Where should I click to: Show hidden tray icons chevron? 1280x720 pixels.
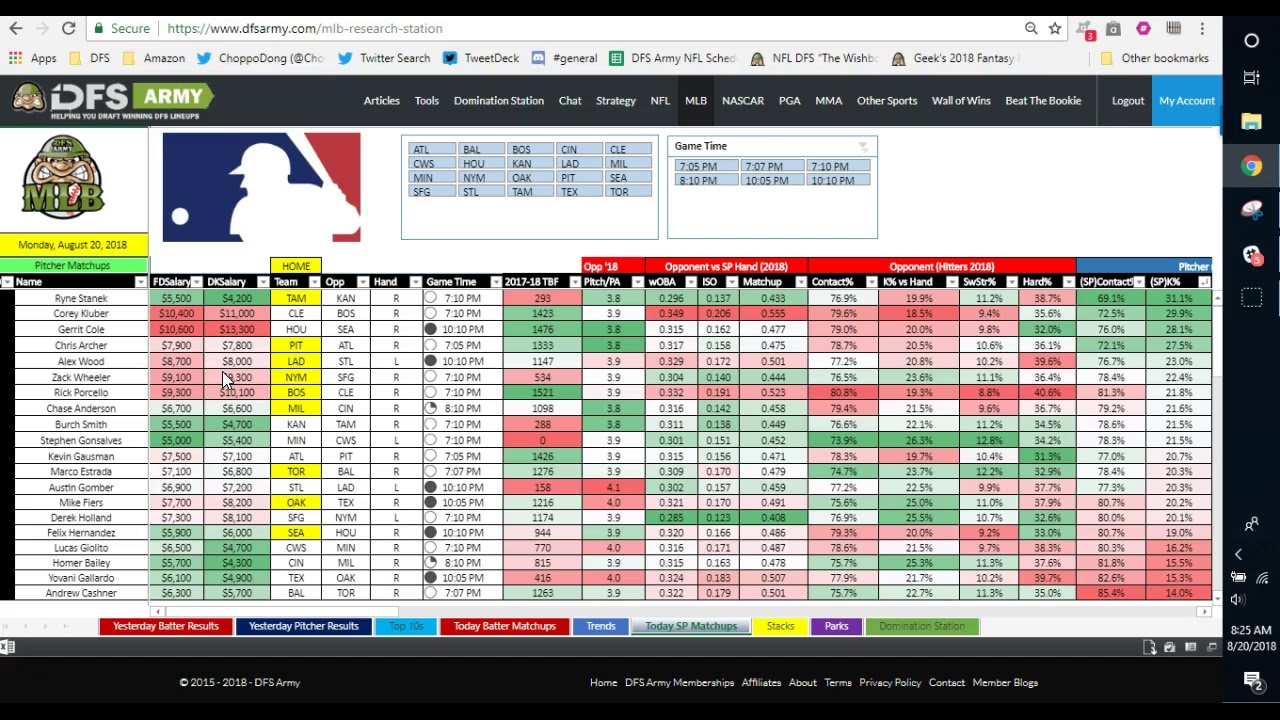point(1238,554)
